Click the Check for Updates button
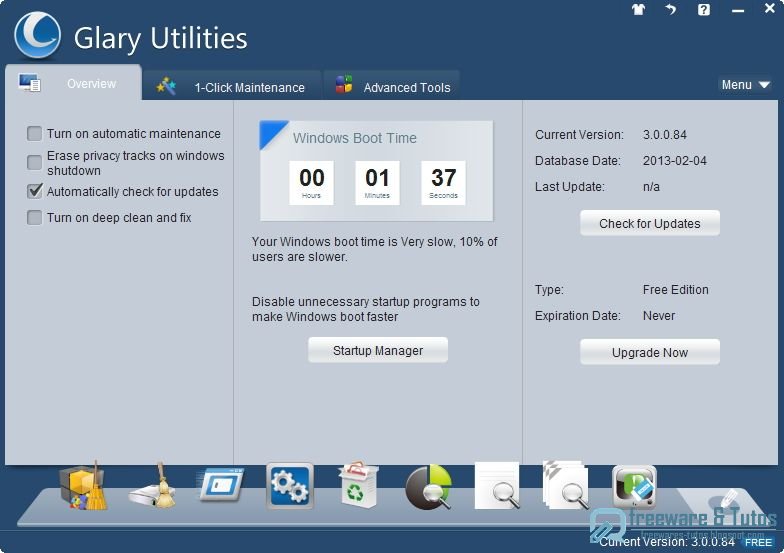Screen dimensions: 784x553 point(650,223)
